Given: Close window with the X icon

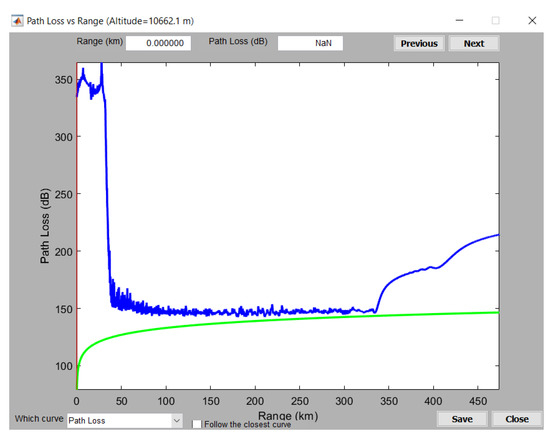Looking at the screenshot, I should [x=532, y=21].
